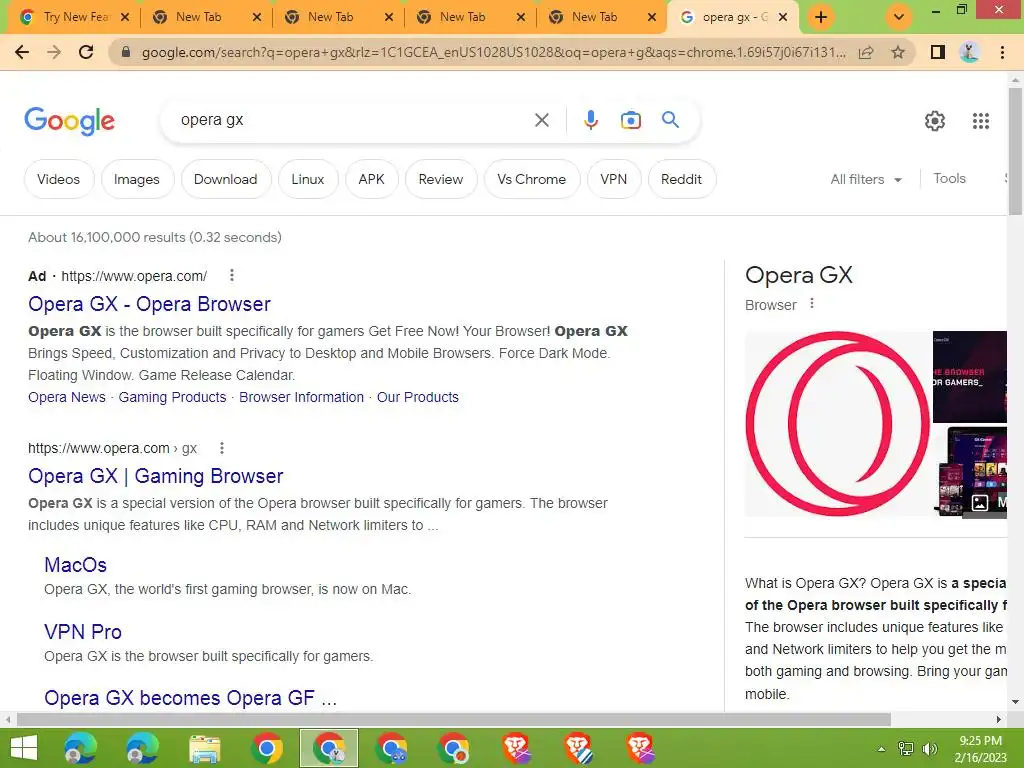Go back using the browser back arrow

[x=22, y=52]
